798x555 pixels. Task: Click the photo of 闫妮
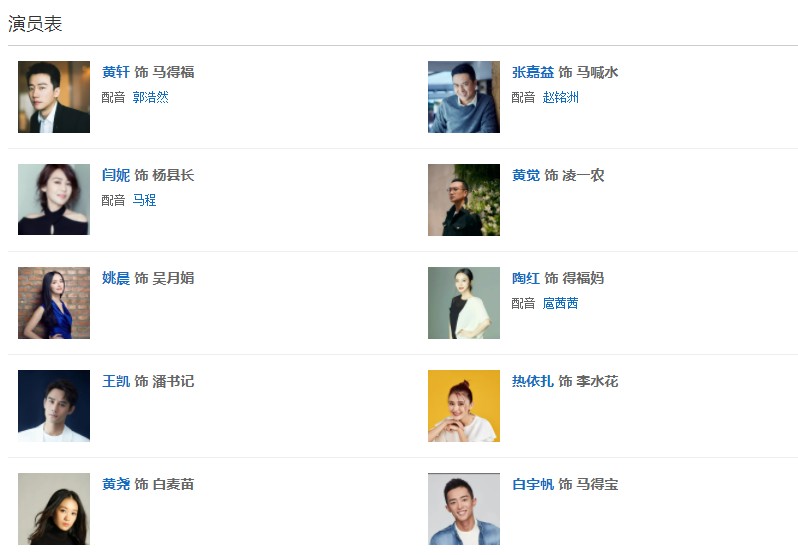click(x=54, y=200)
